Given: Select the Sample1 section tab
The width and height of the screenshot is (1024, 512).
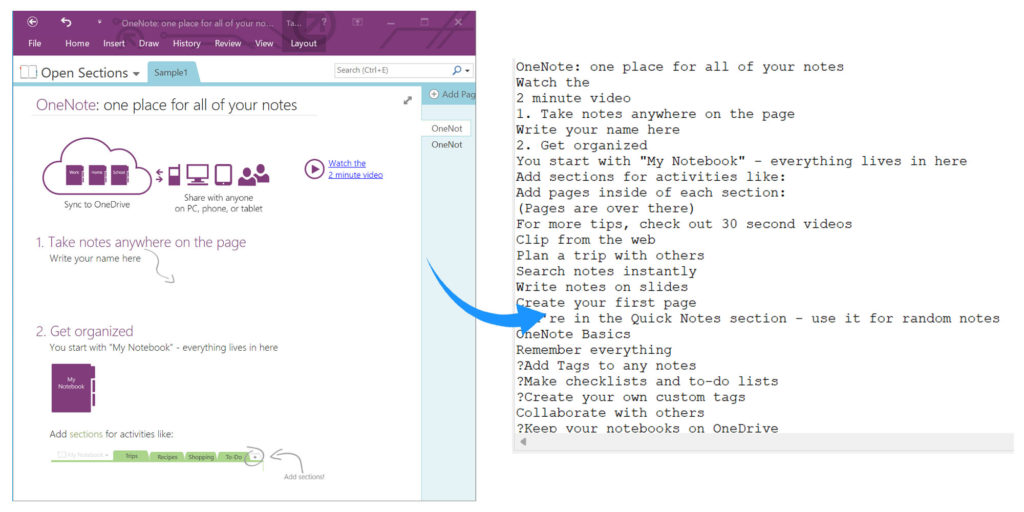Looking at the screenshot, I should 171,72.
